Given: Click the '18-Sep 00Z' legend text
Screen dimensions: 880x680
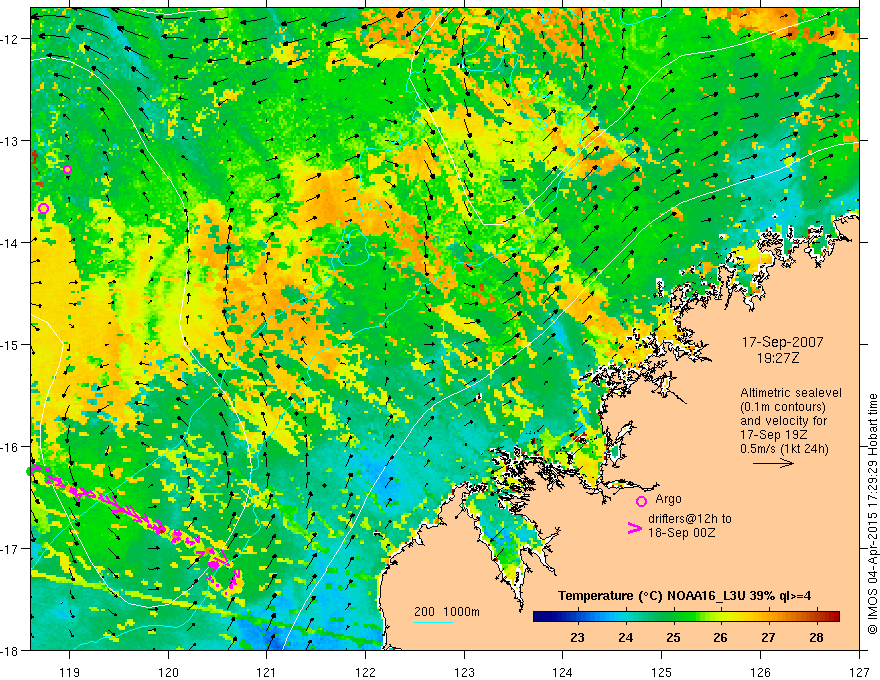Looking at the screenshot, I should coord(681,532).
